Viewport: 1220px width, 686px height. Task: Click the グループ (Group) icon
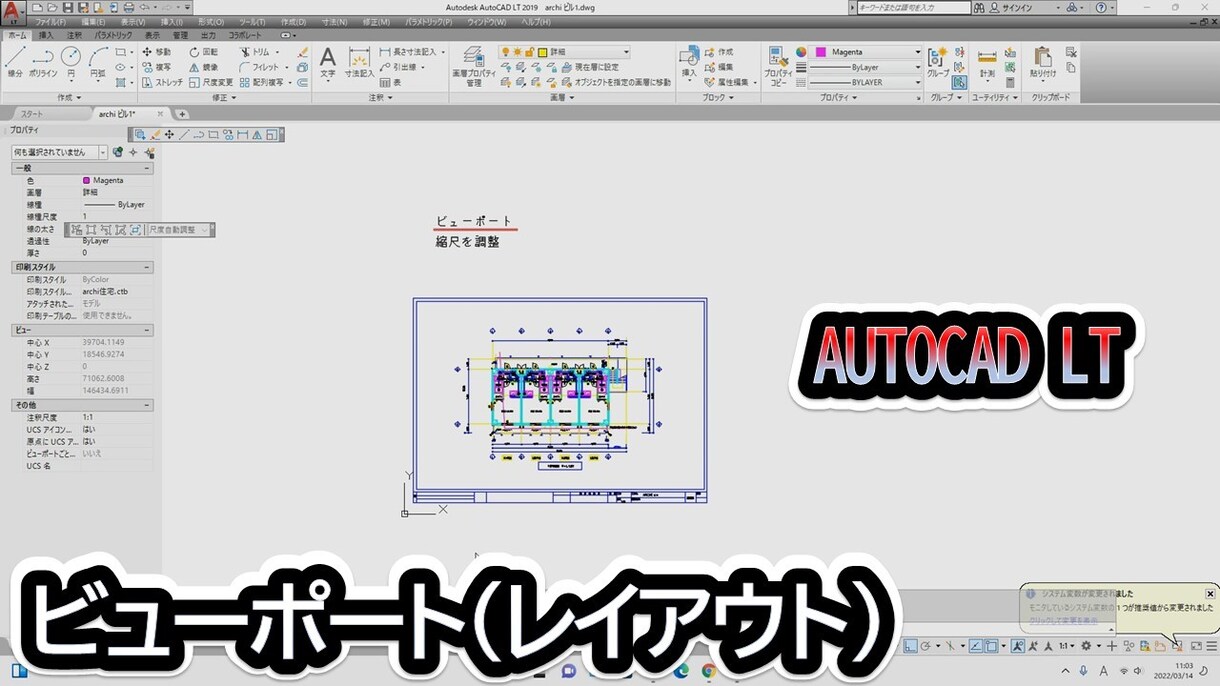[x=938, y=62]
